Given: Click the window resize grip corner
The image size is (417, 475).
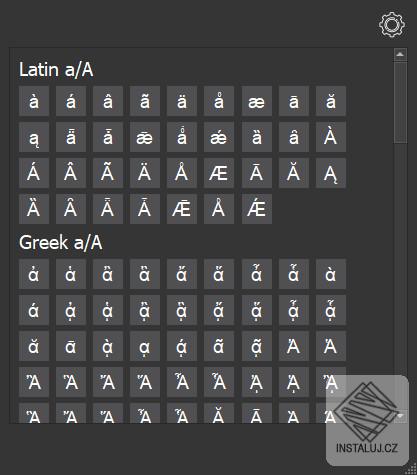Looking at the screenshot, I should click(x=412, y=471).
